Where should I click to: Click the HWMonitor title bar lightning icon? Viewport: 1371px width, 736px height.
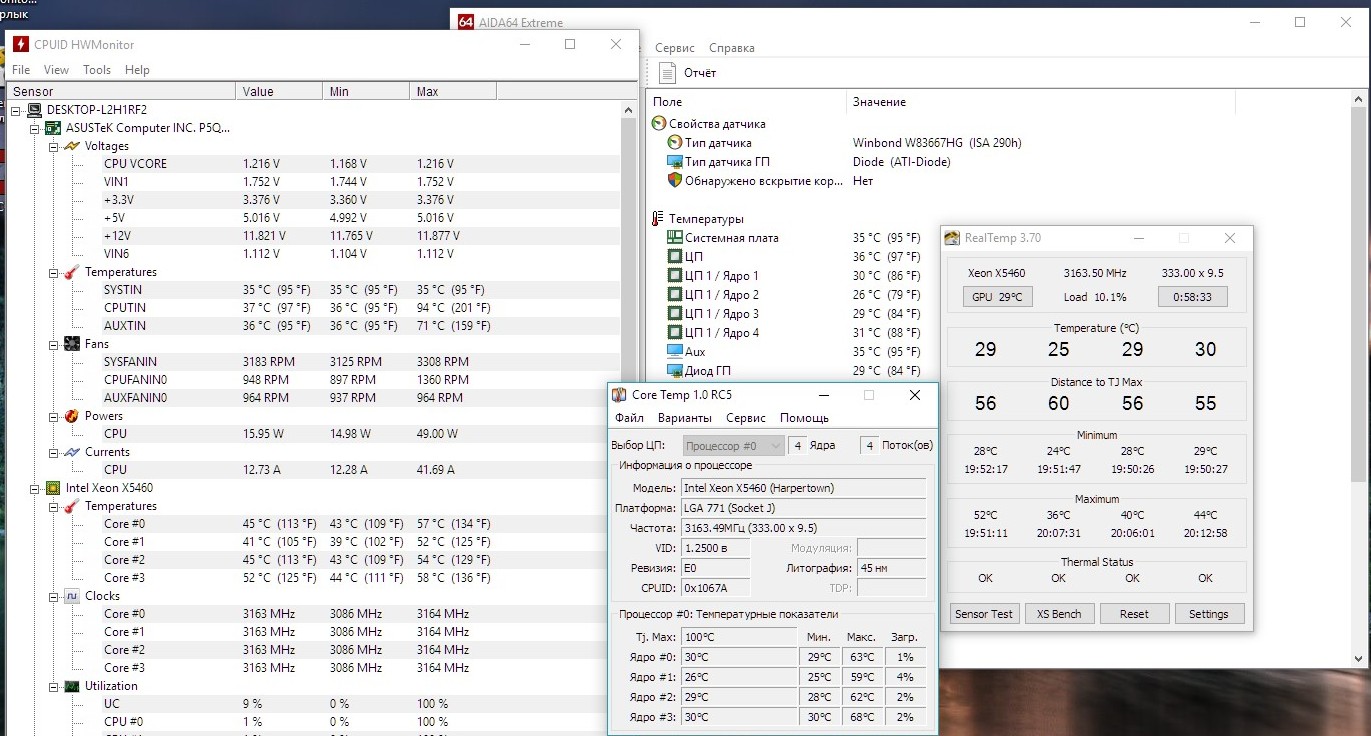(x=20, y=44)
